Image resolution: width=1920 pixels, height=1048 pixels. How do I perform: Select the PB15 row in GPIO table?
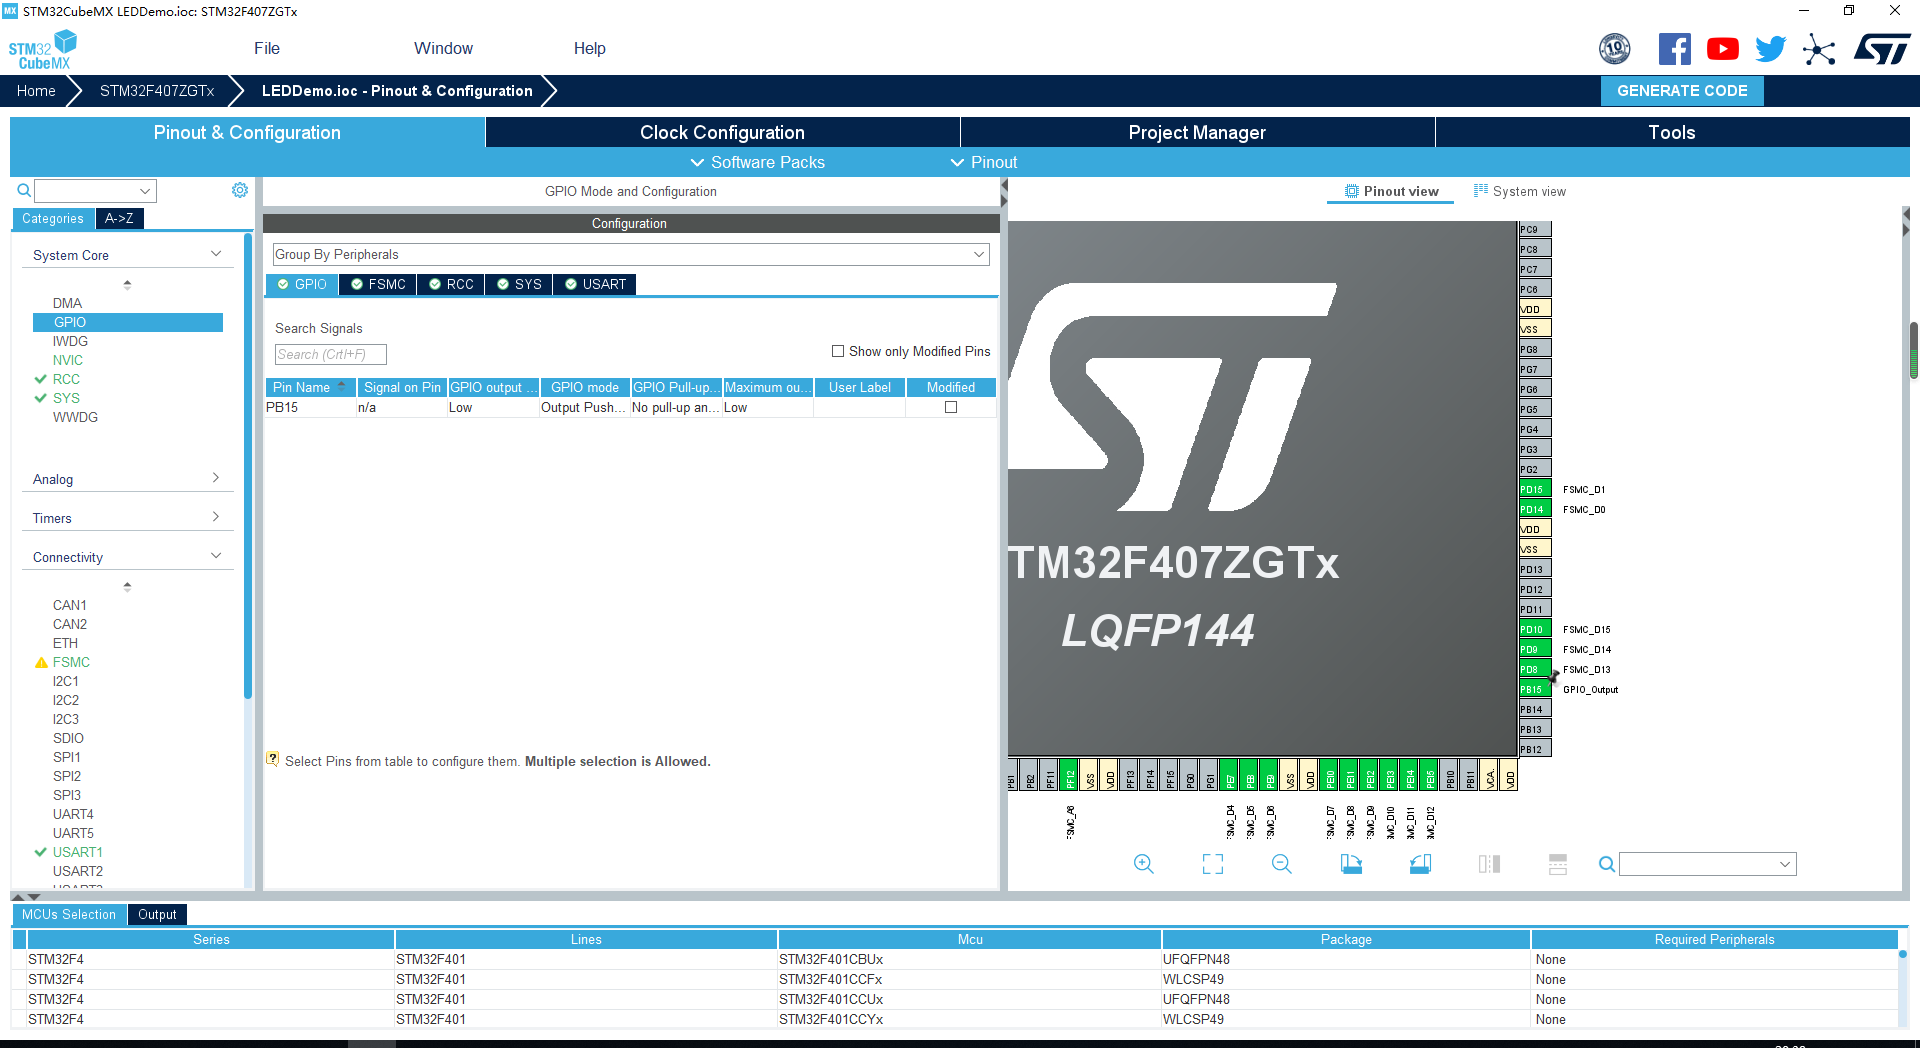(x=631, y=407)
